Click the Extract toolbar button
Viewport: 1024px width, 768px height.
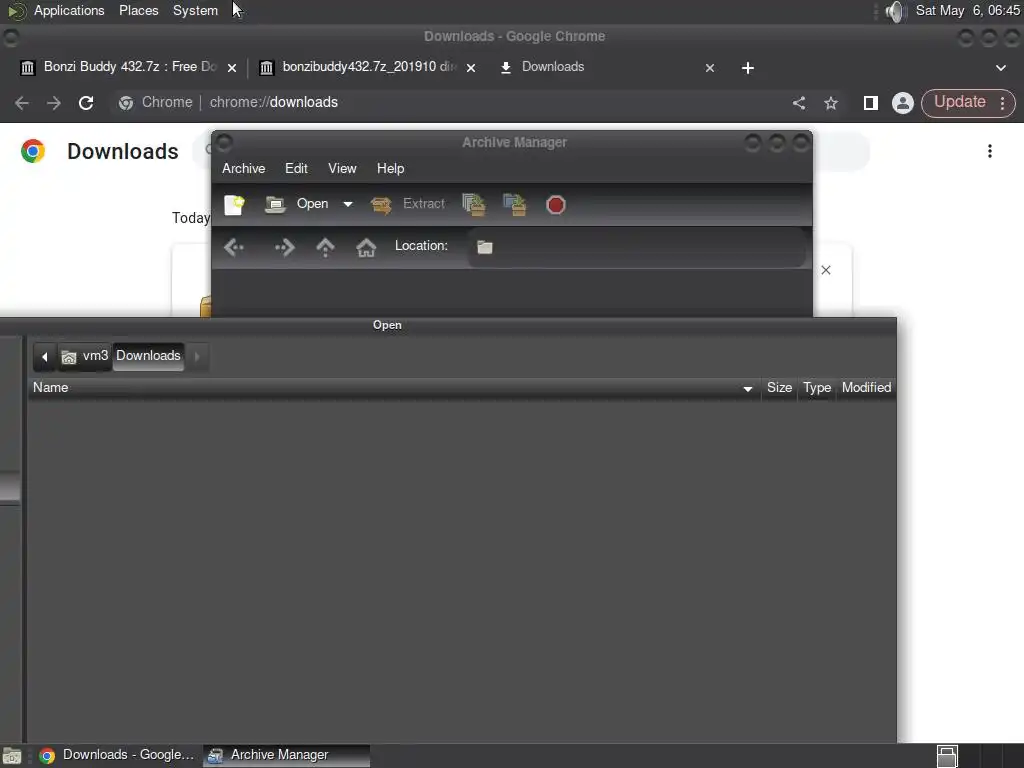[408, 204]
